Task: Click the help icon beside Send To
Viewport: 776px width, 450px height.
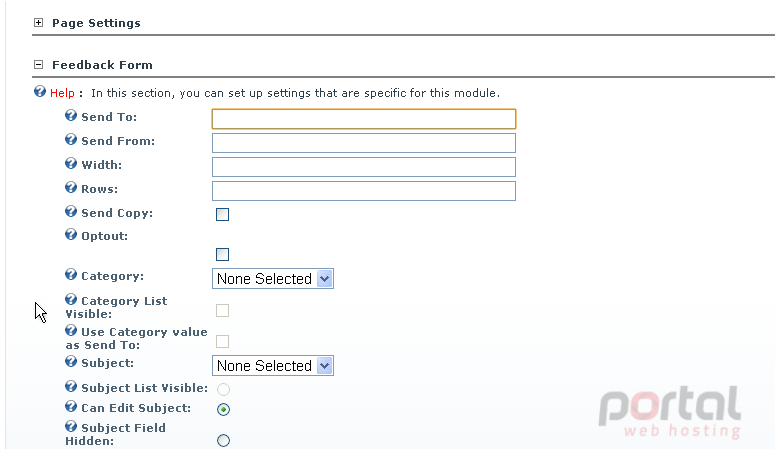Action: [71, 115]
